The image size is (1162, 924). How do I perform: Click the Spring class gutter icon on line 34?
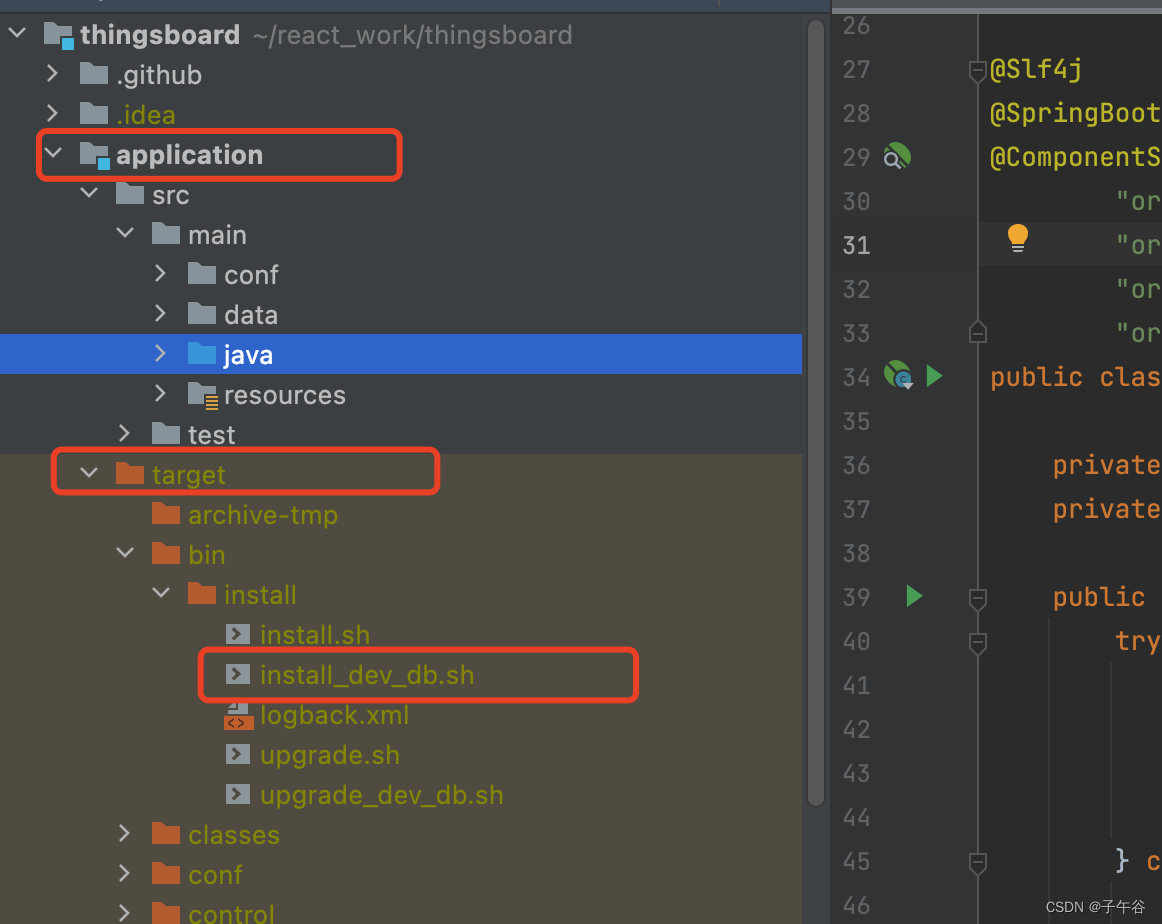click(x=898, y=374)
